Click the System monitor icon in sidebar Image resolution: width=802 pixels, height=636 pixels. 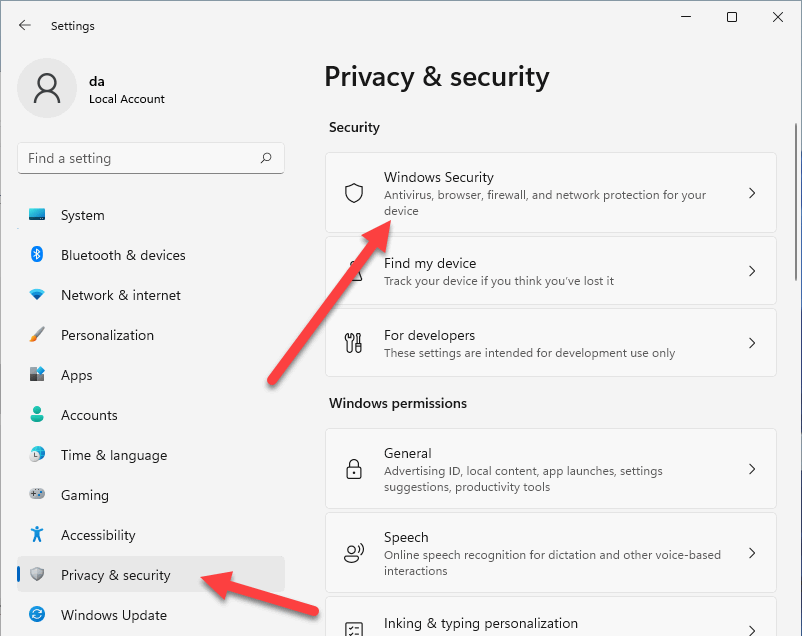click(x=37, y=214)
